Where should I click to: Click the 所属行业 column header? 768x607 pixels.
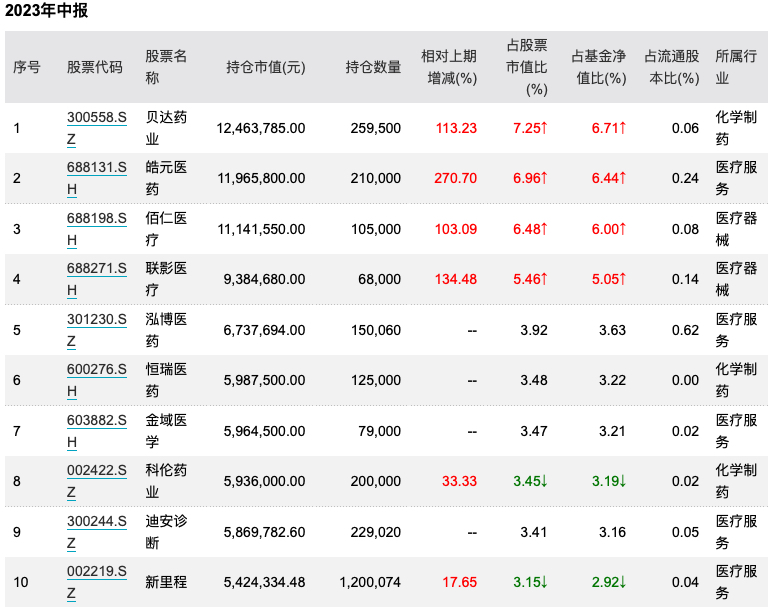pyautogui.click(x=736, y=67)
